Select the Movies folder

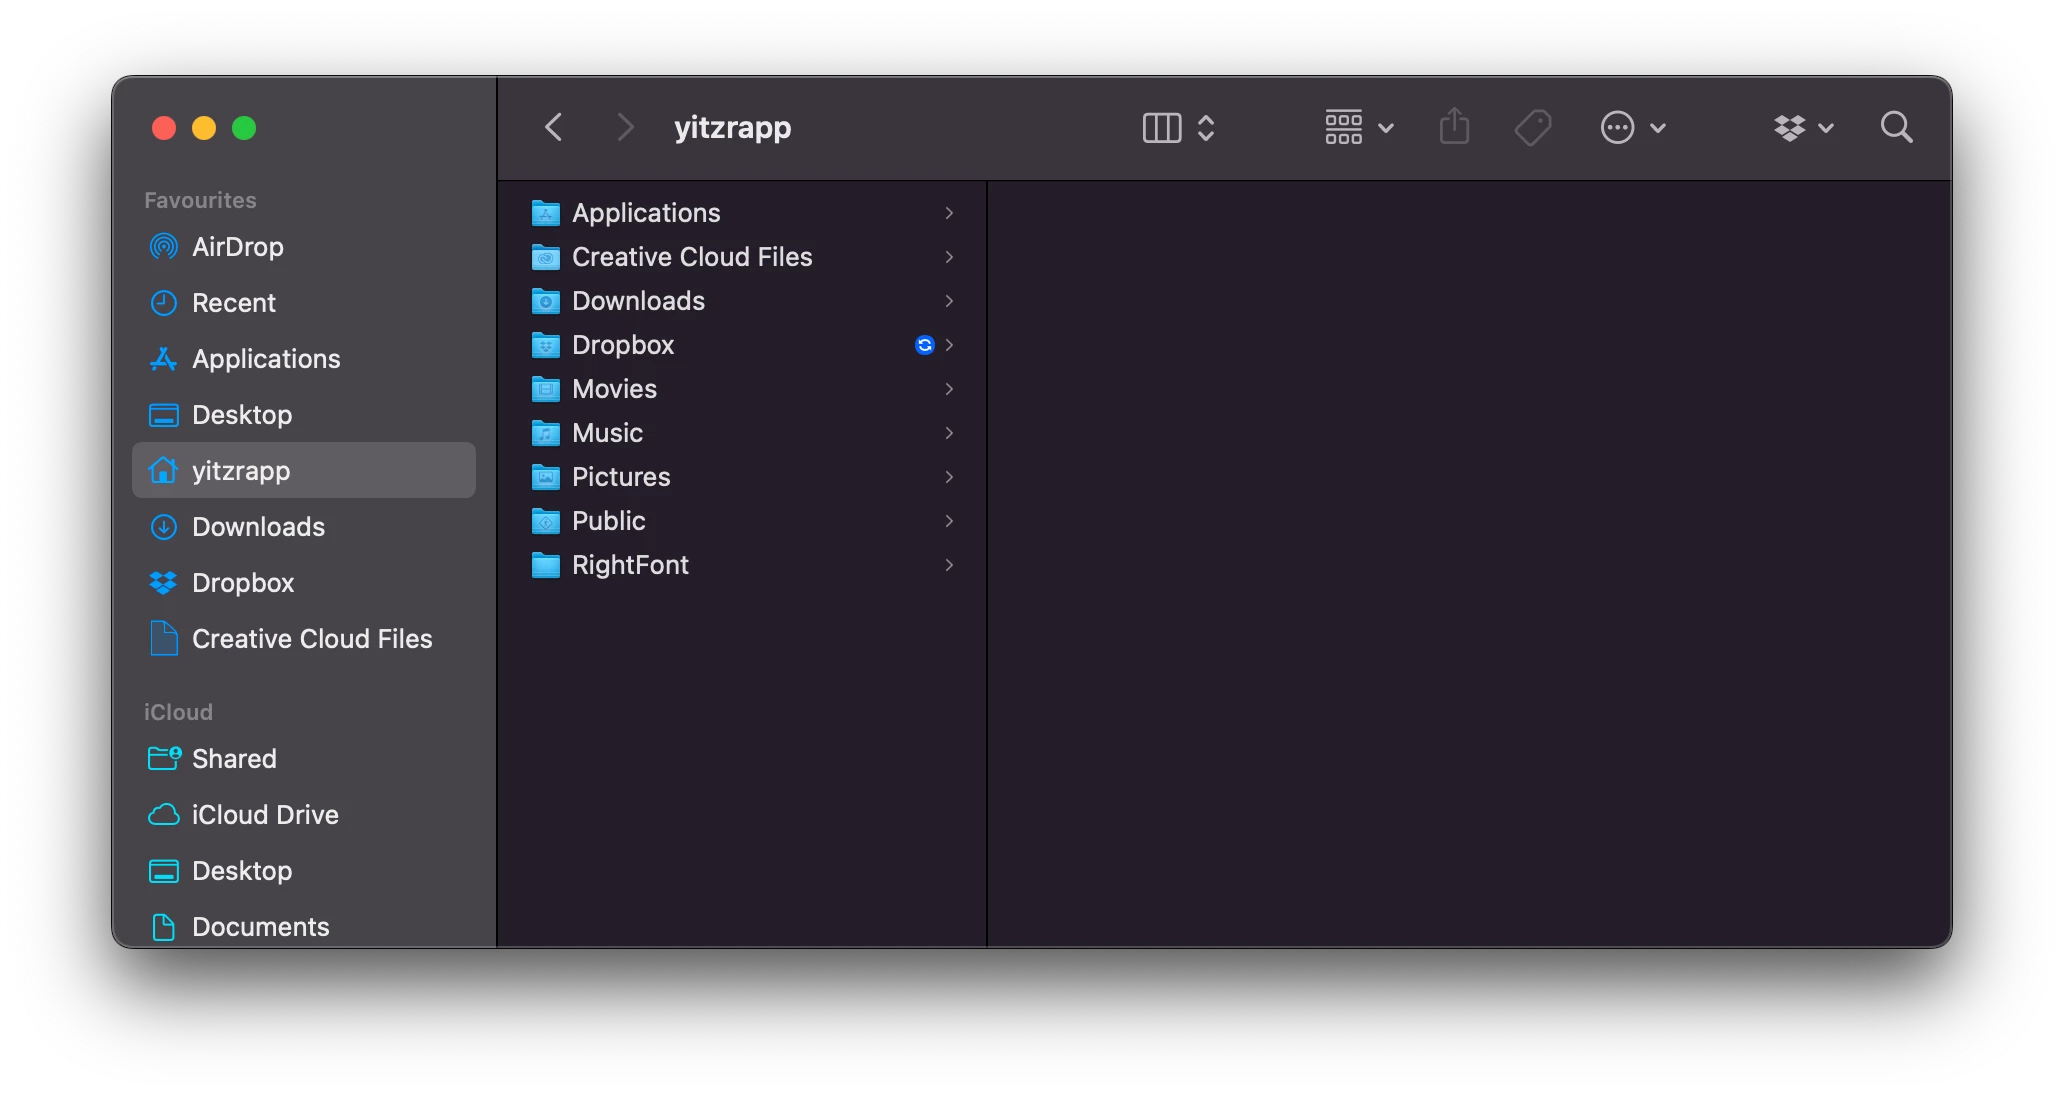coord(614,389)
